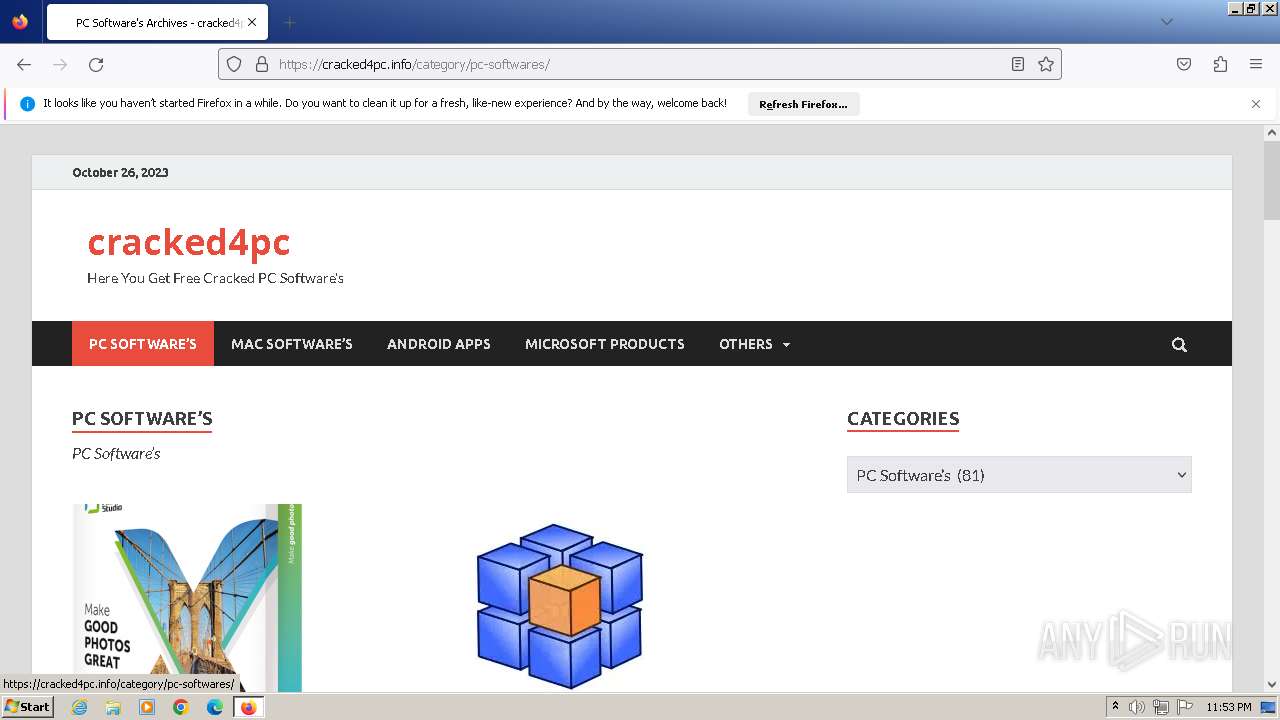
Task: Open a new tab with plus
Action: (x=289, y=22)
